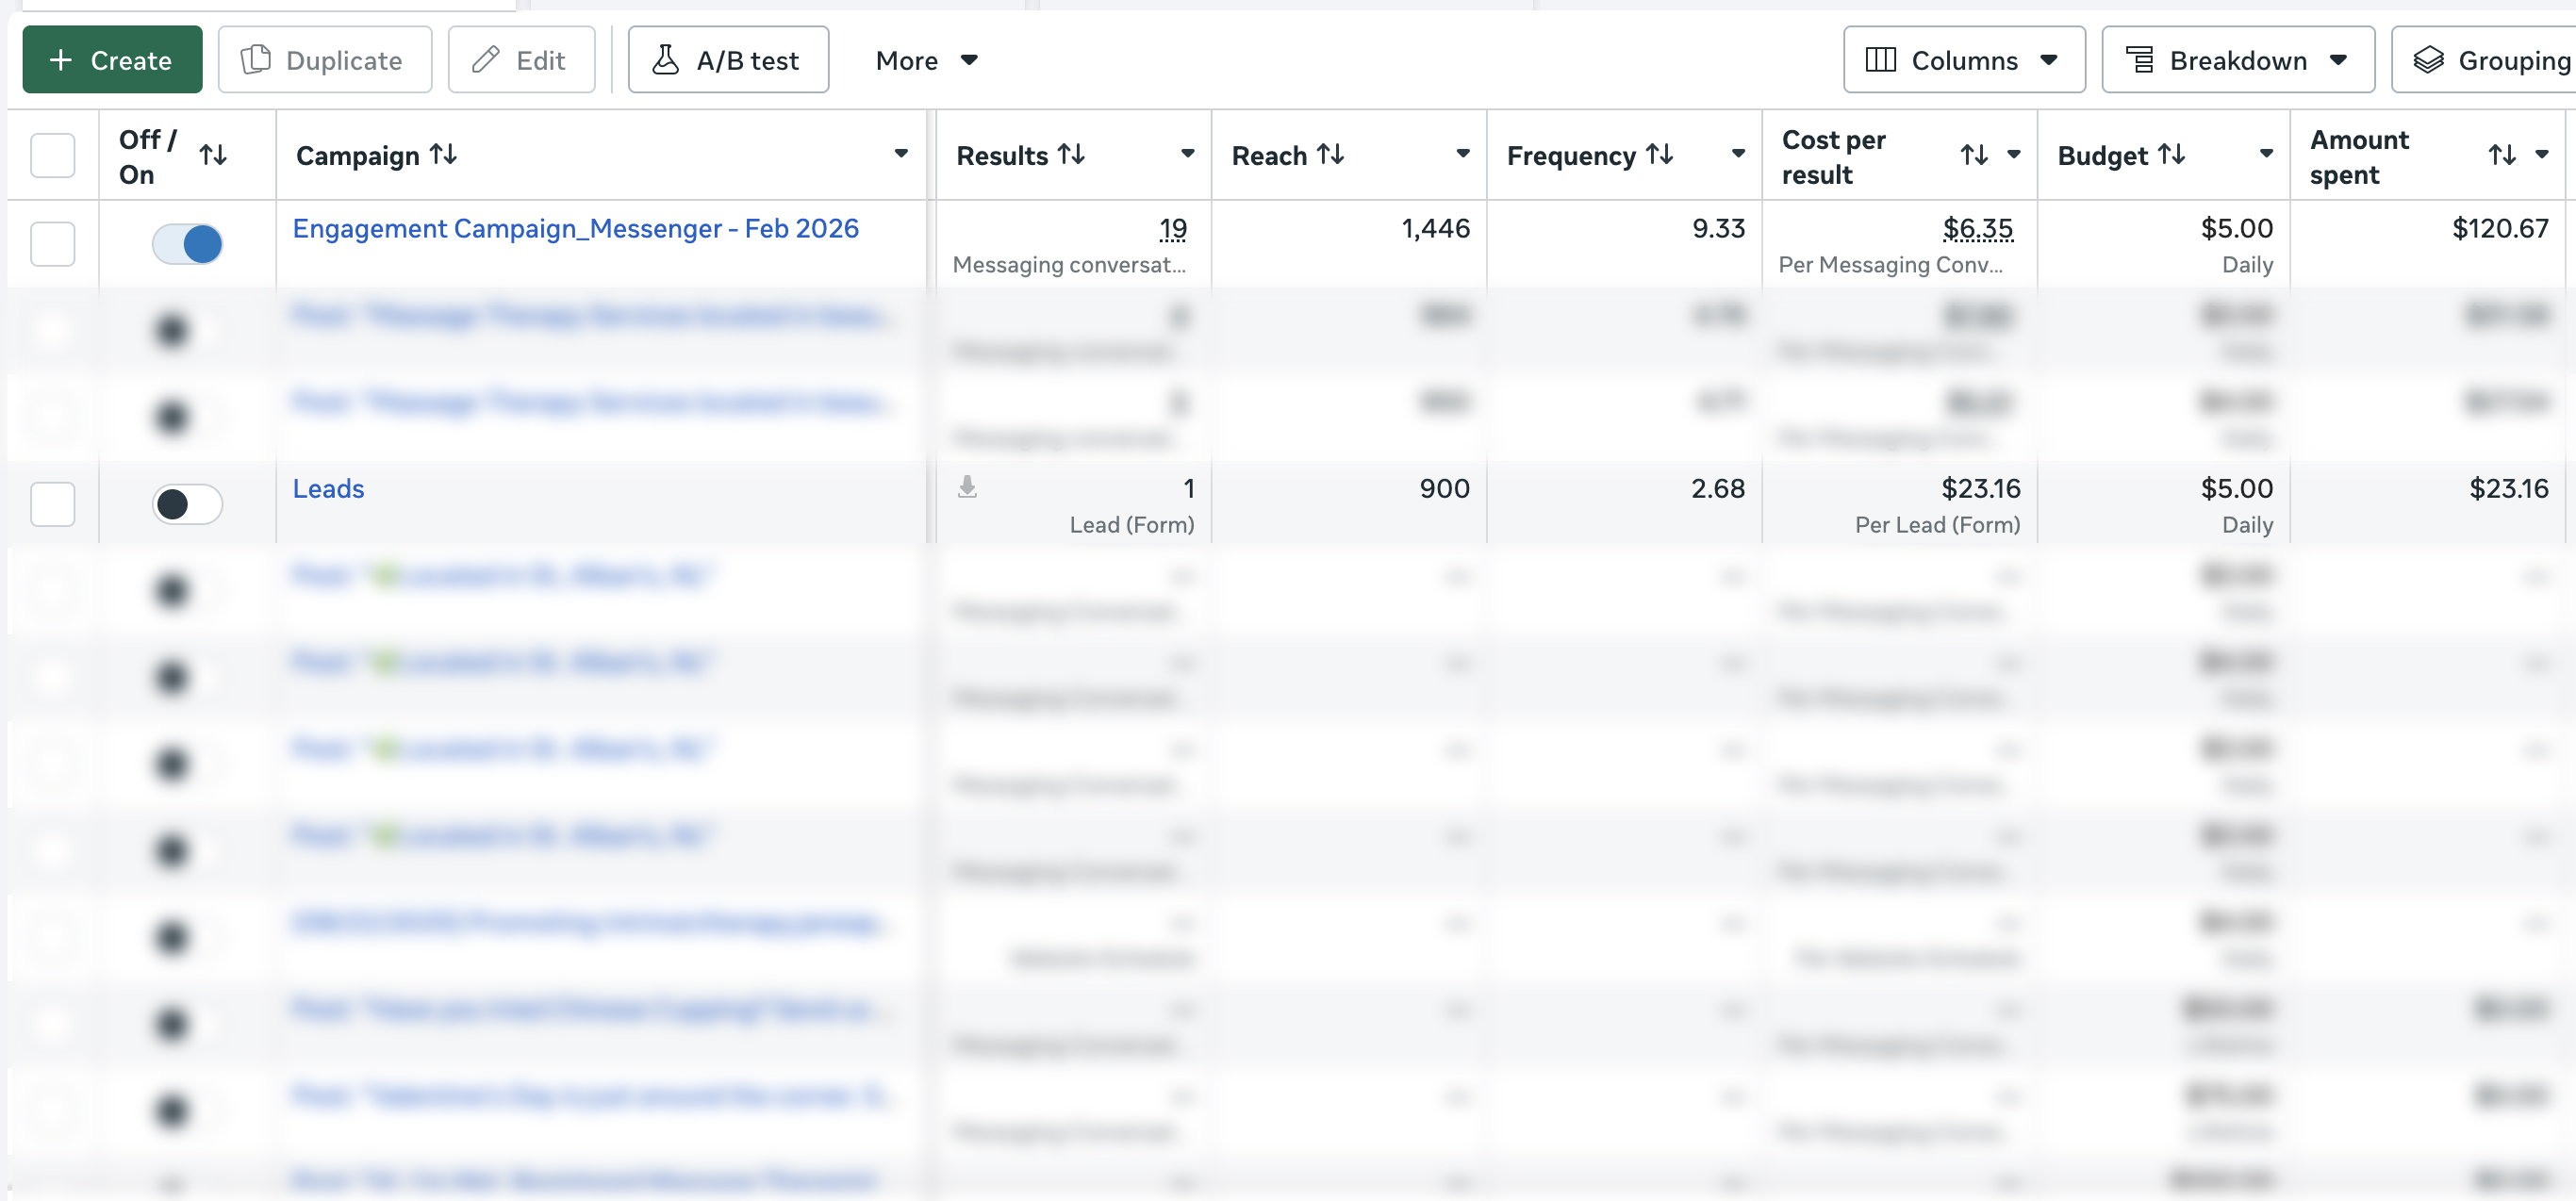Sort by Results column arrows

click(1072, 154)
